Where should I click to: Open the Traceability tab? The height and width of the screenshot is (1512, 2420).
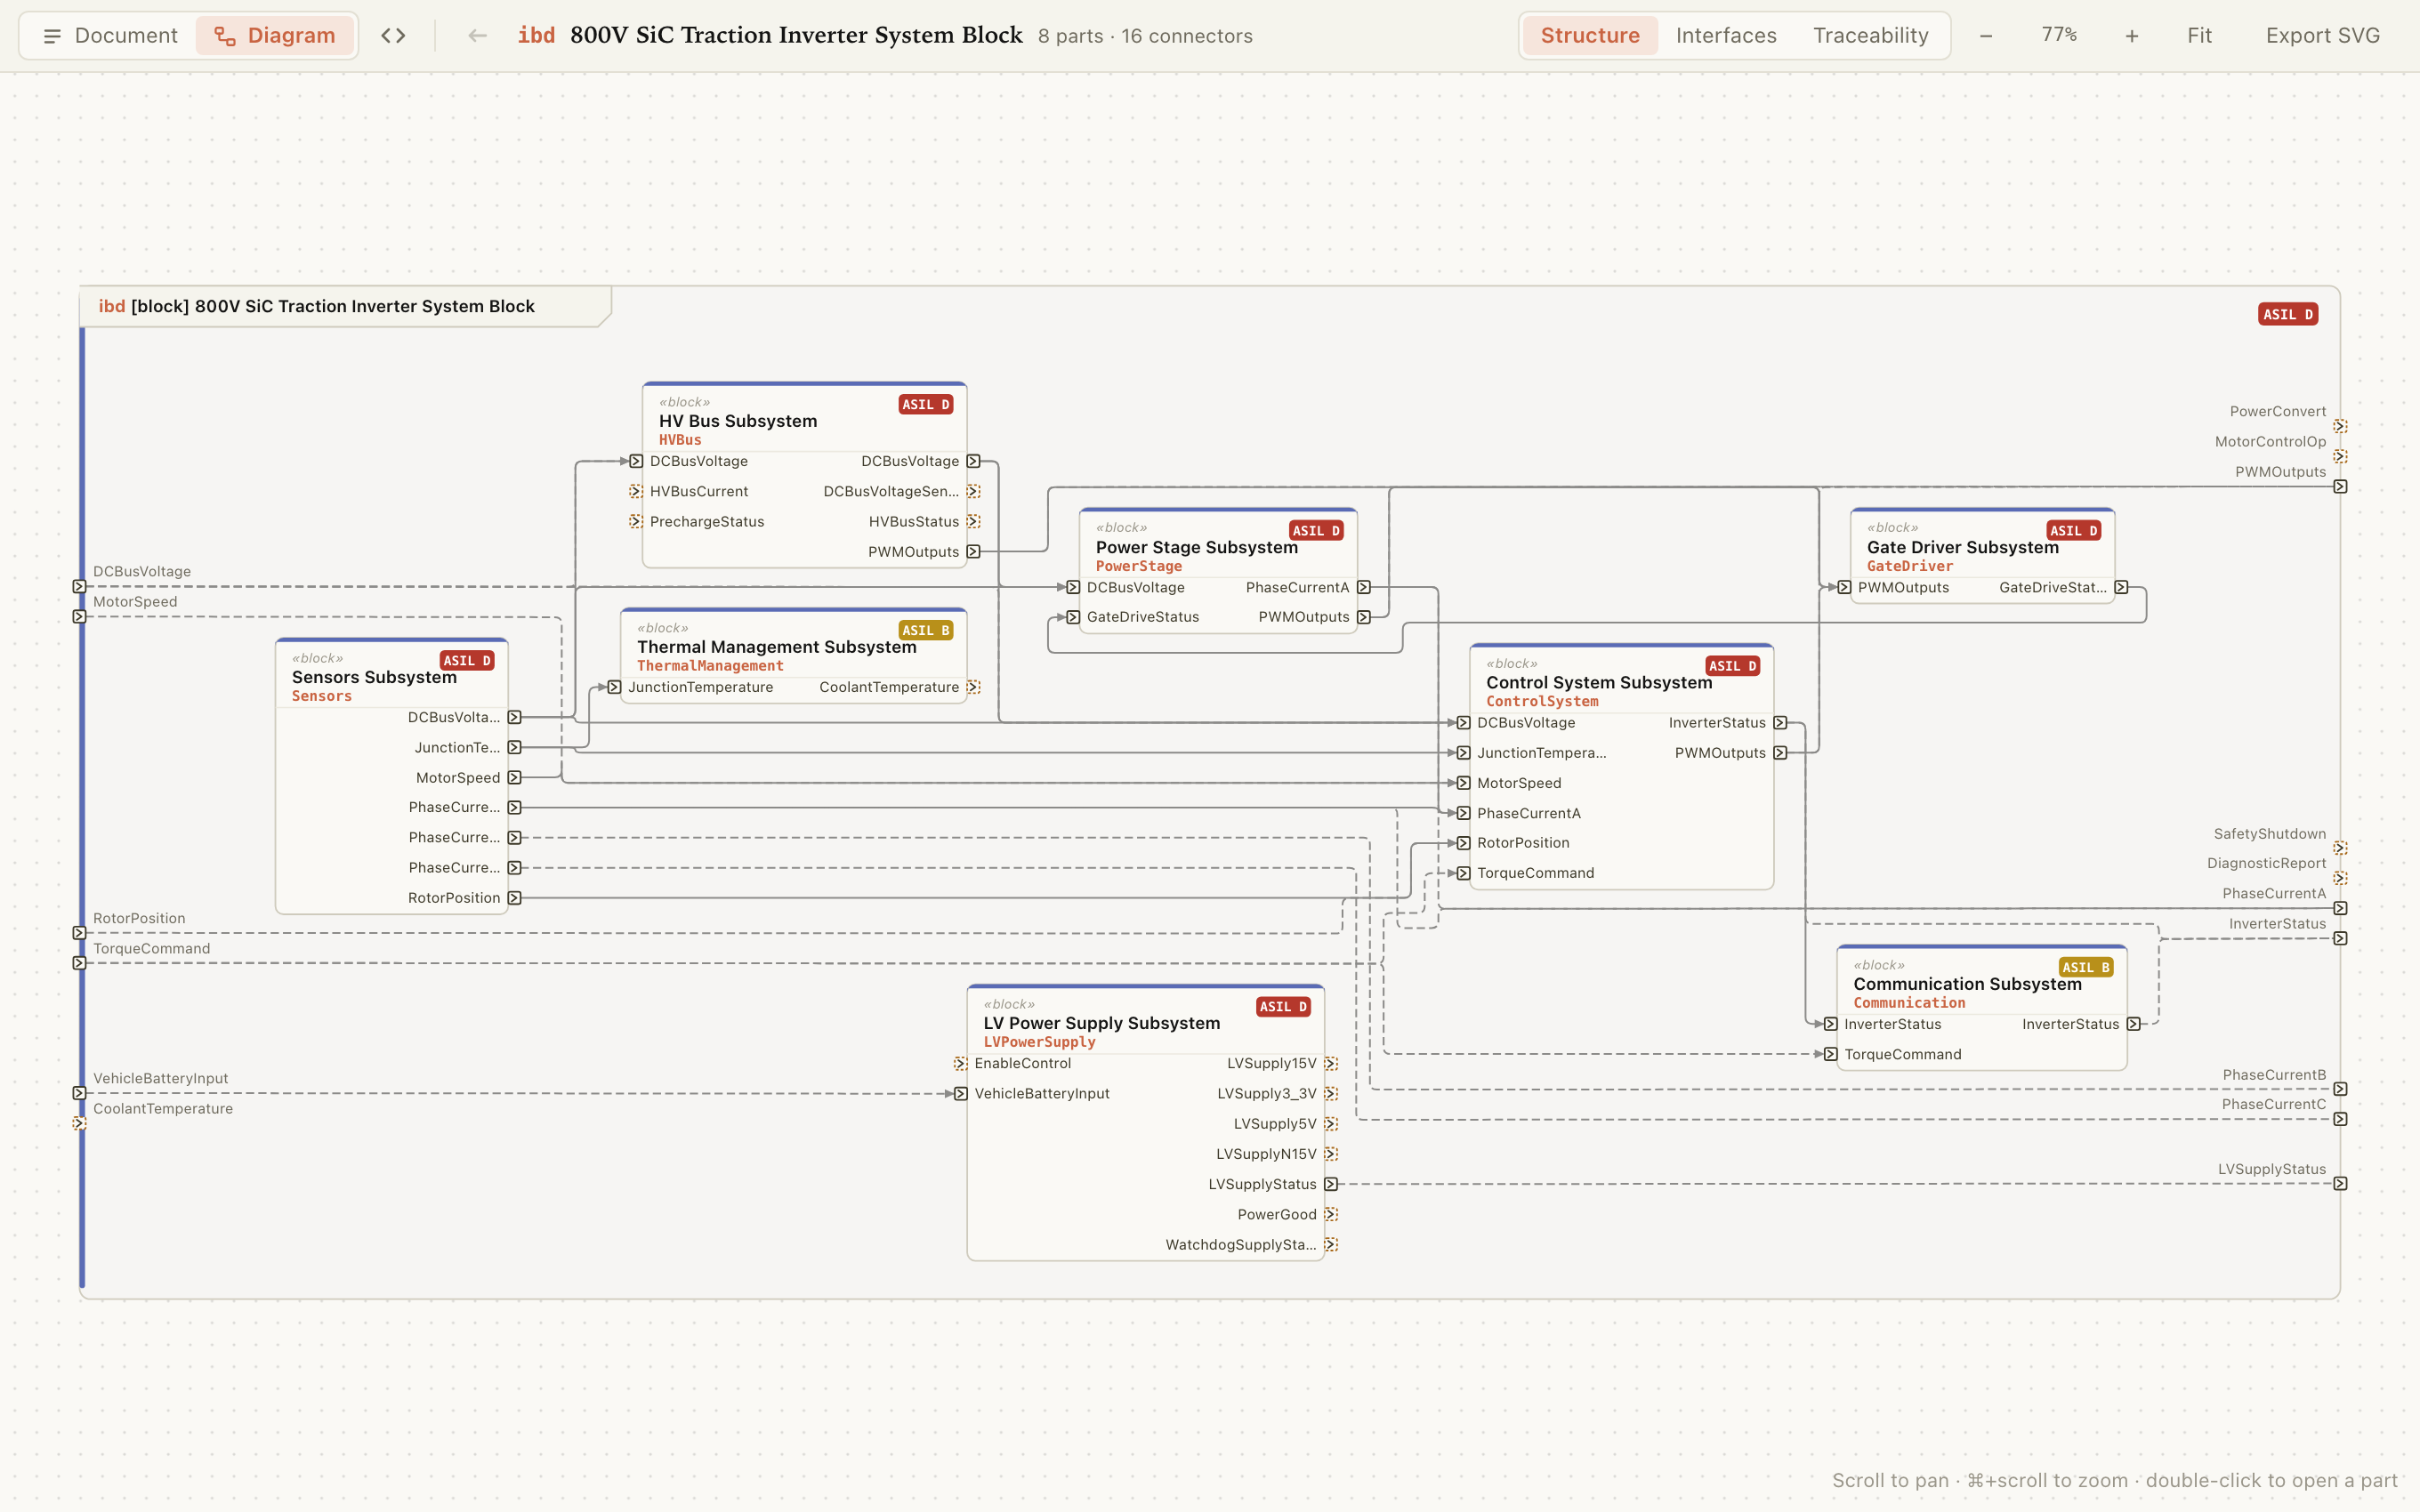(1870, 36)
